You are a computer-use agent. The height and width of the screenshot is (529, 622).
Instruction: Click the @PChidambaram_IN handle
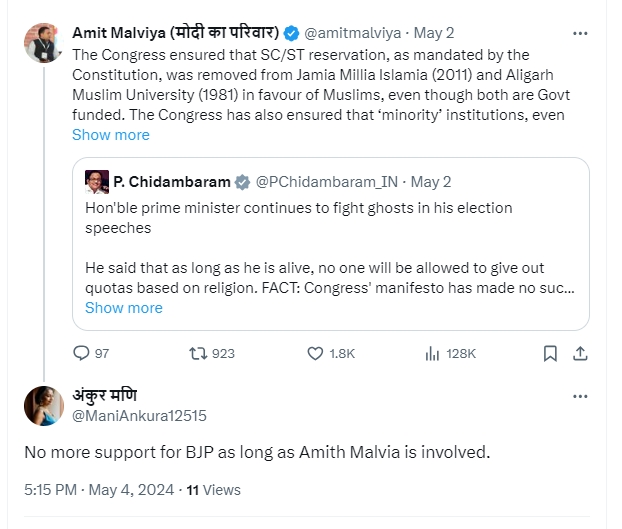pos(328,182)
